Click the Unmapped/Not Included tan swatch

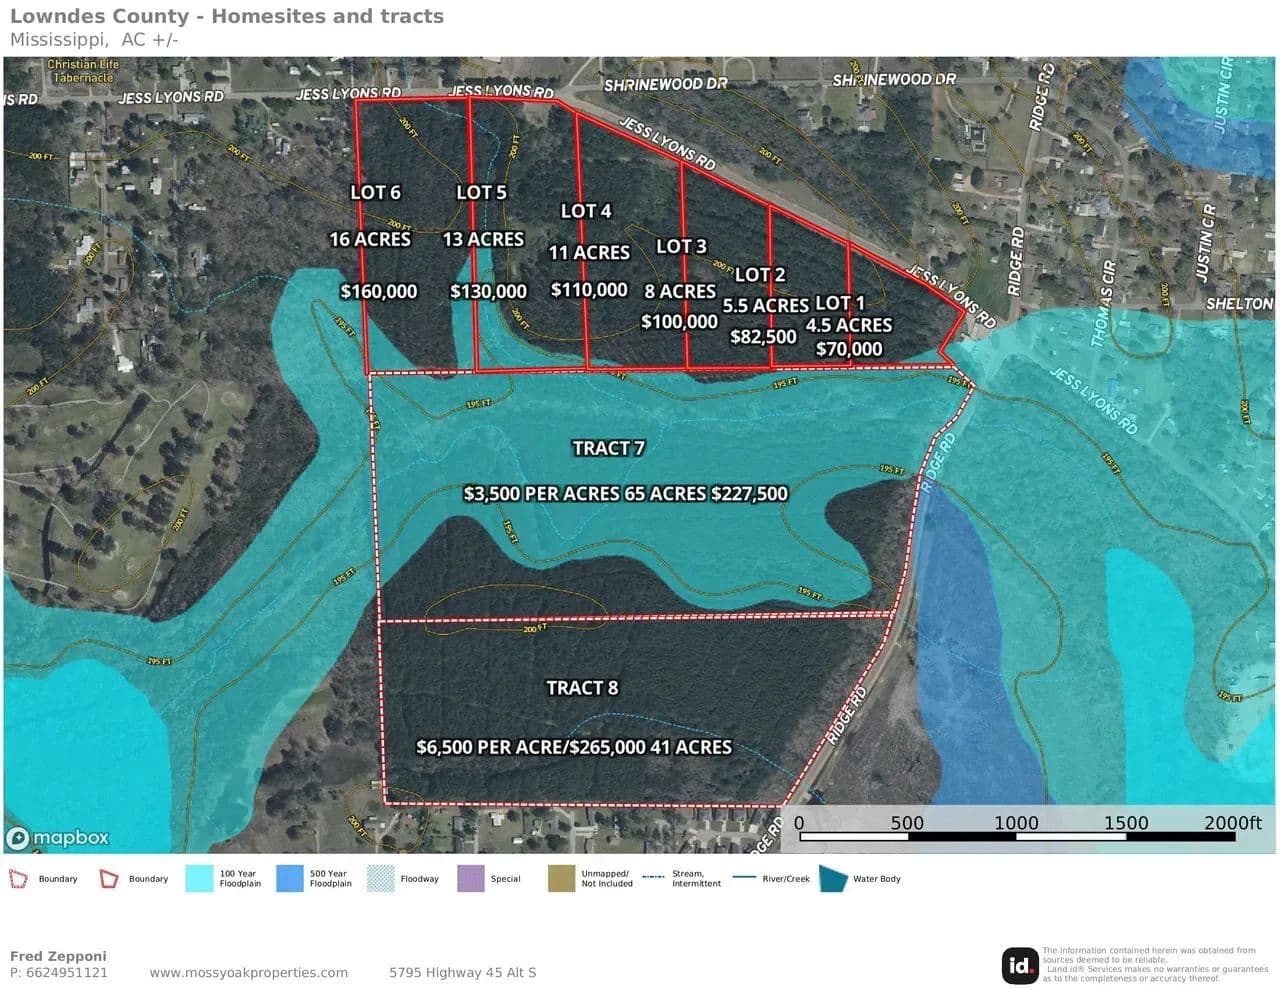pos(561,879)
